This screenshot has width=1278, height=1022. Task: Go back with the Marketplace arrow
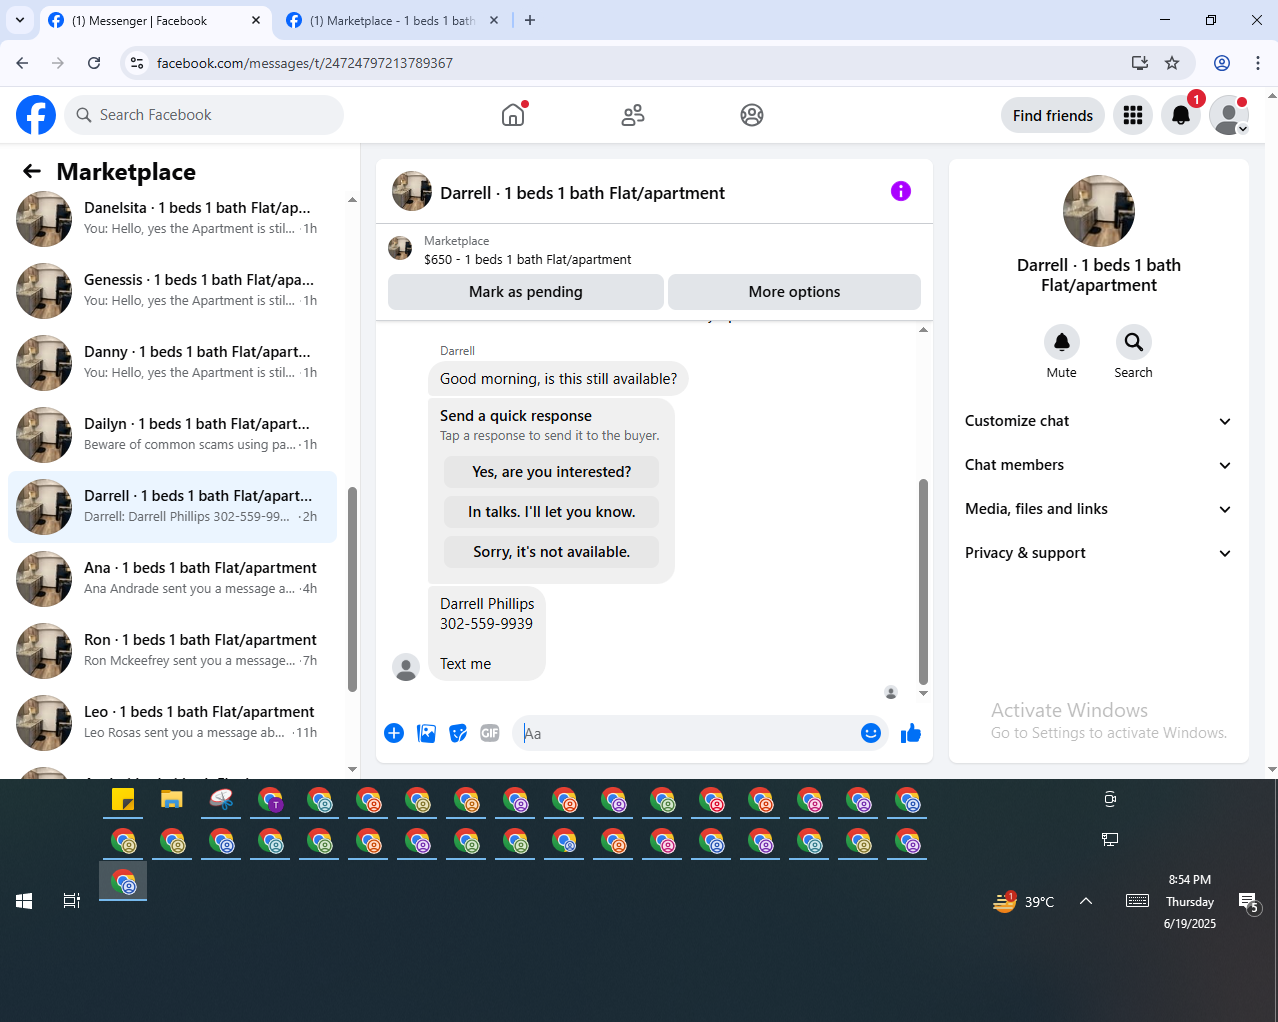(32, 171)
